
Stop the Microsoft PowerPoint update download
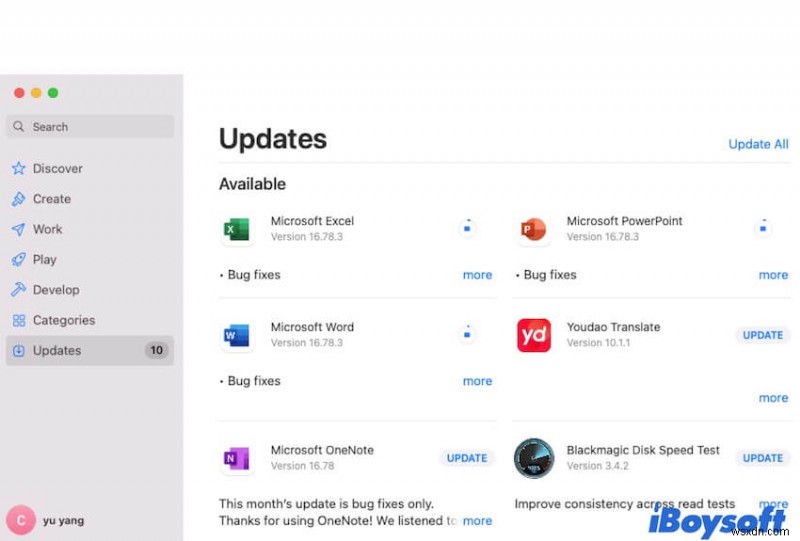763,228
